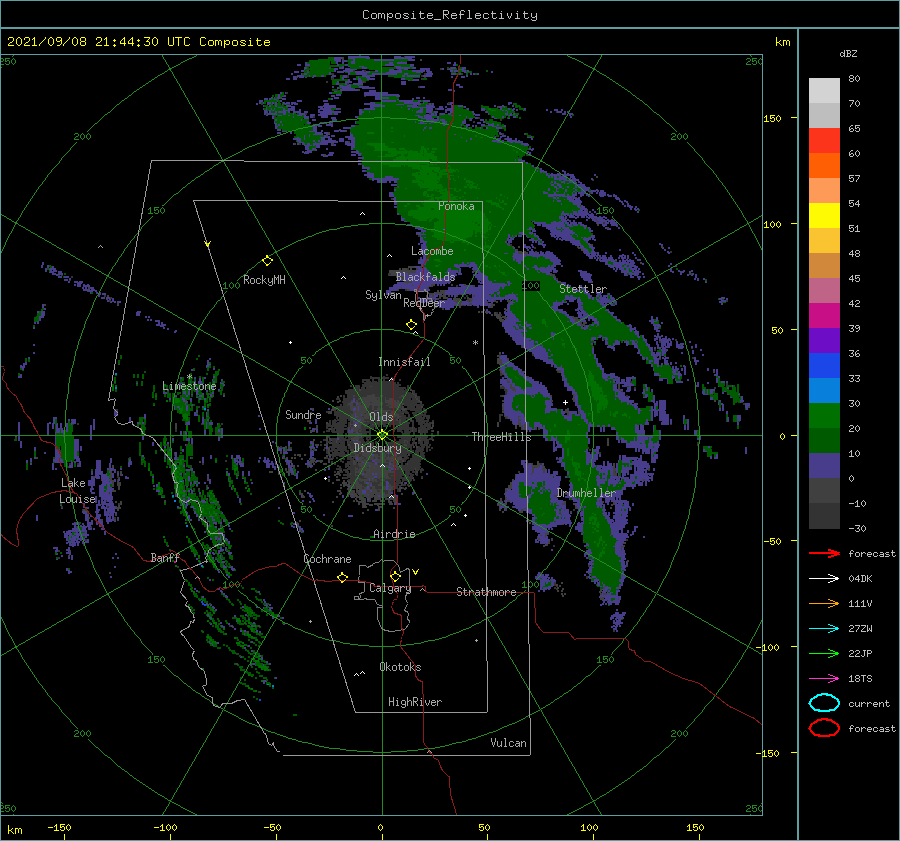Click the Banff label
900x841 pixels.
pos(165,558)
